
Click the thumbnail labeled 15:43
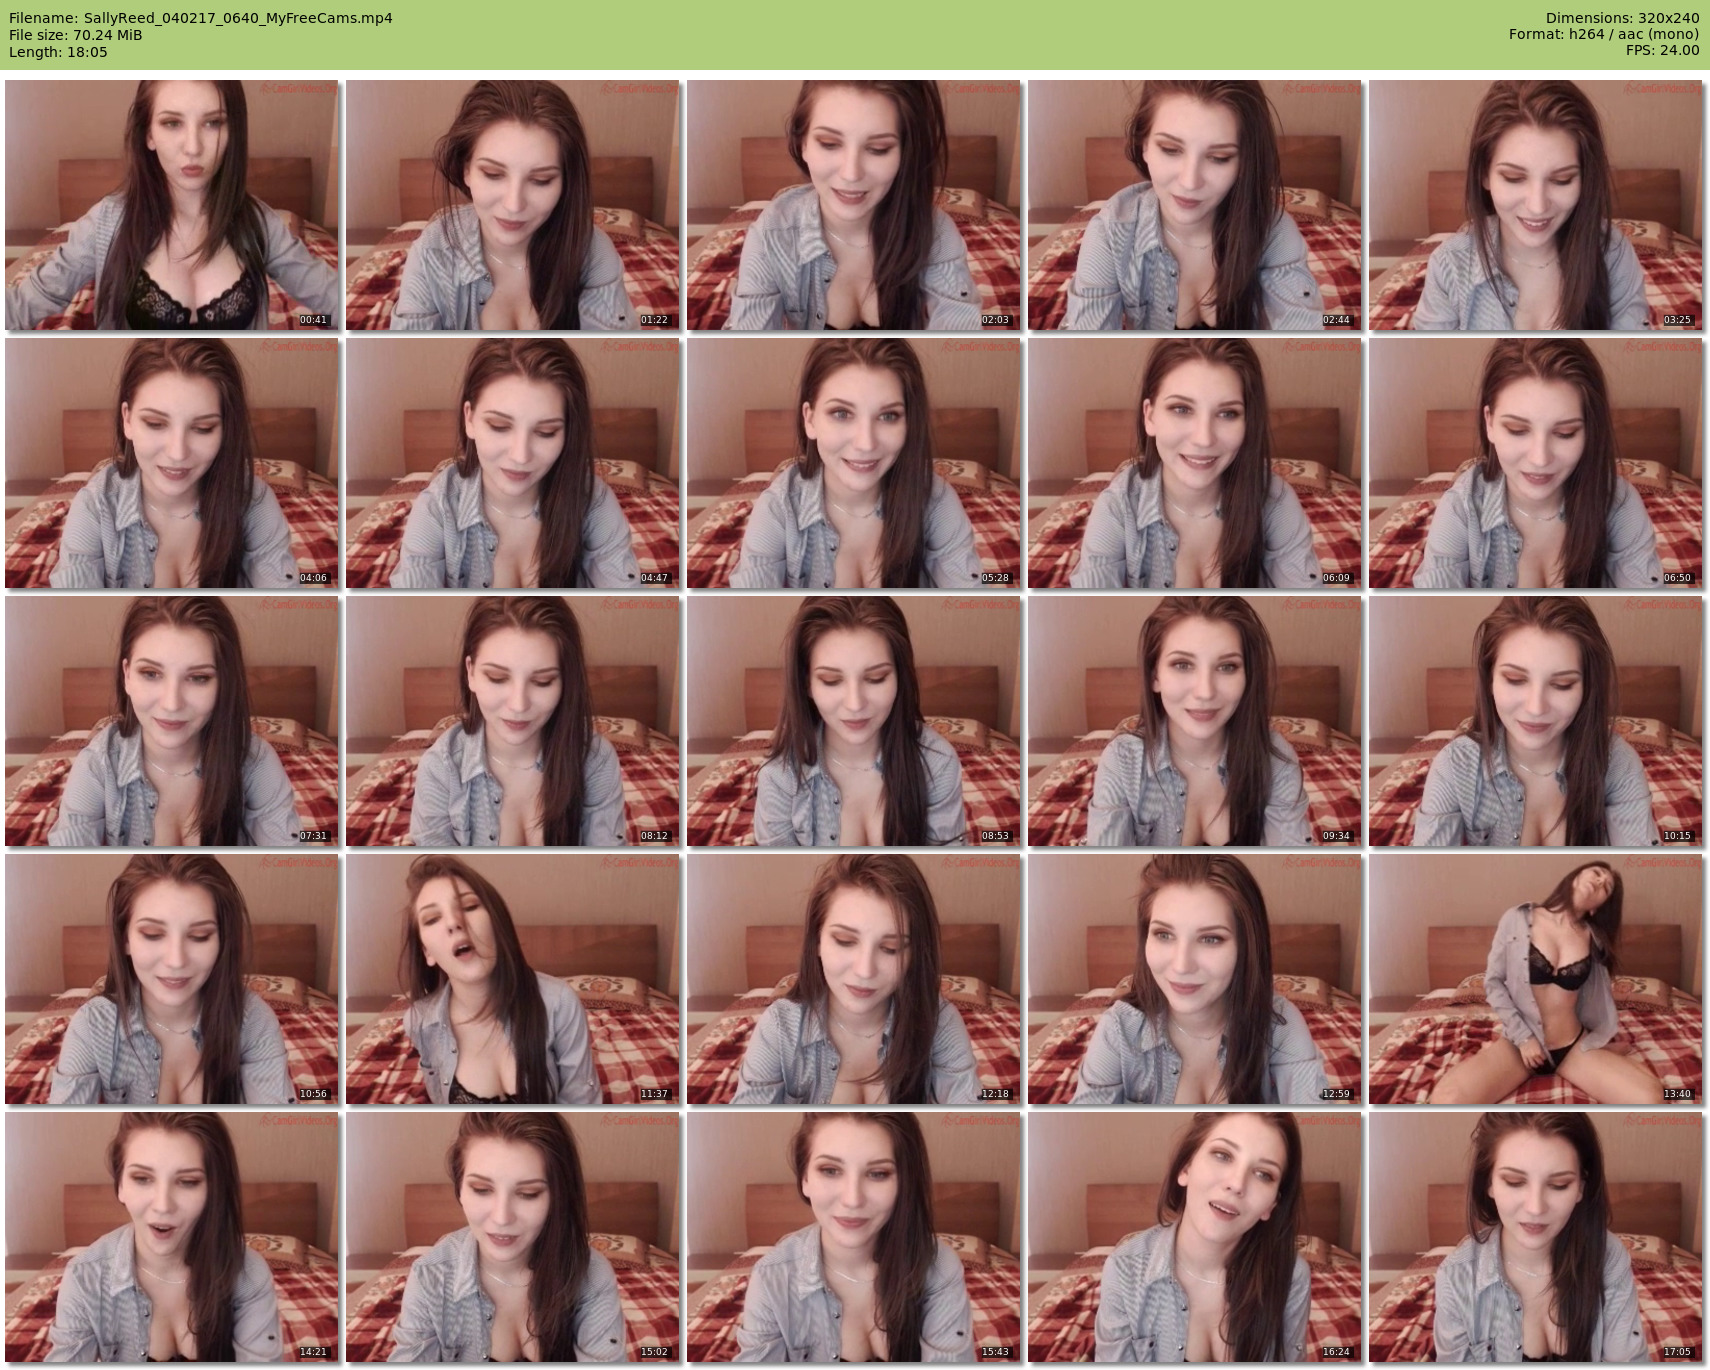(853, 1237)
